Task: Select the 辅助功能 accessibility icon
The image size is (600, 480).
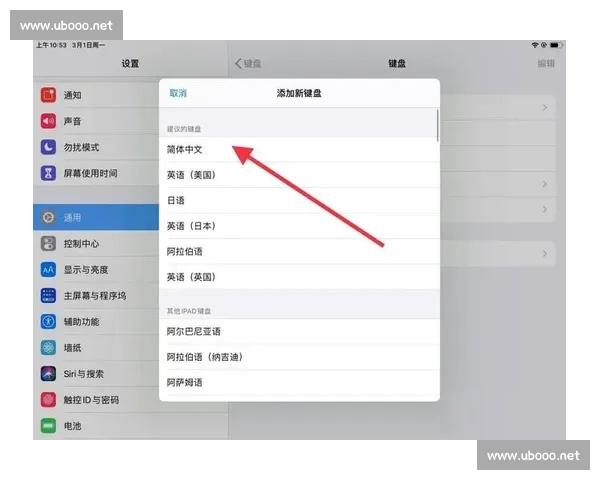Action: (x=48, y=322)
